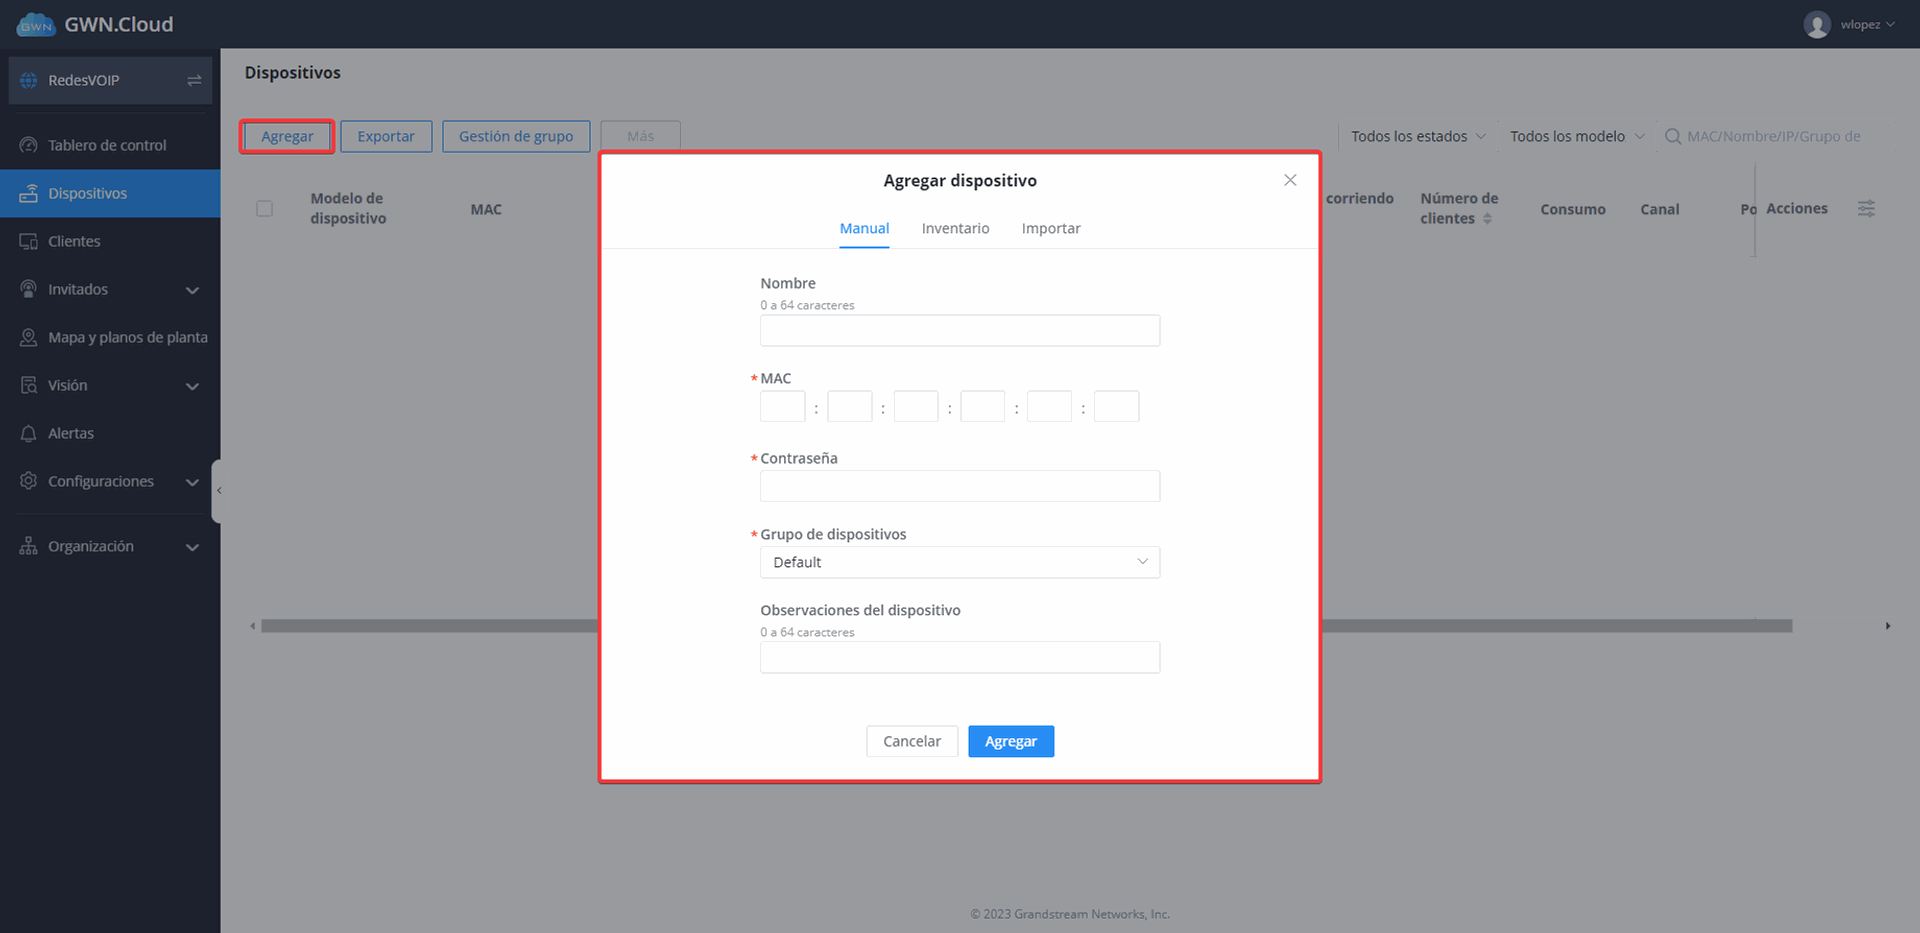Expand the Configuraciones submenu chevron
The width and height of the screenshot is (1920, 933).
192,482
